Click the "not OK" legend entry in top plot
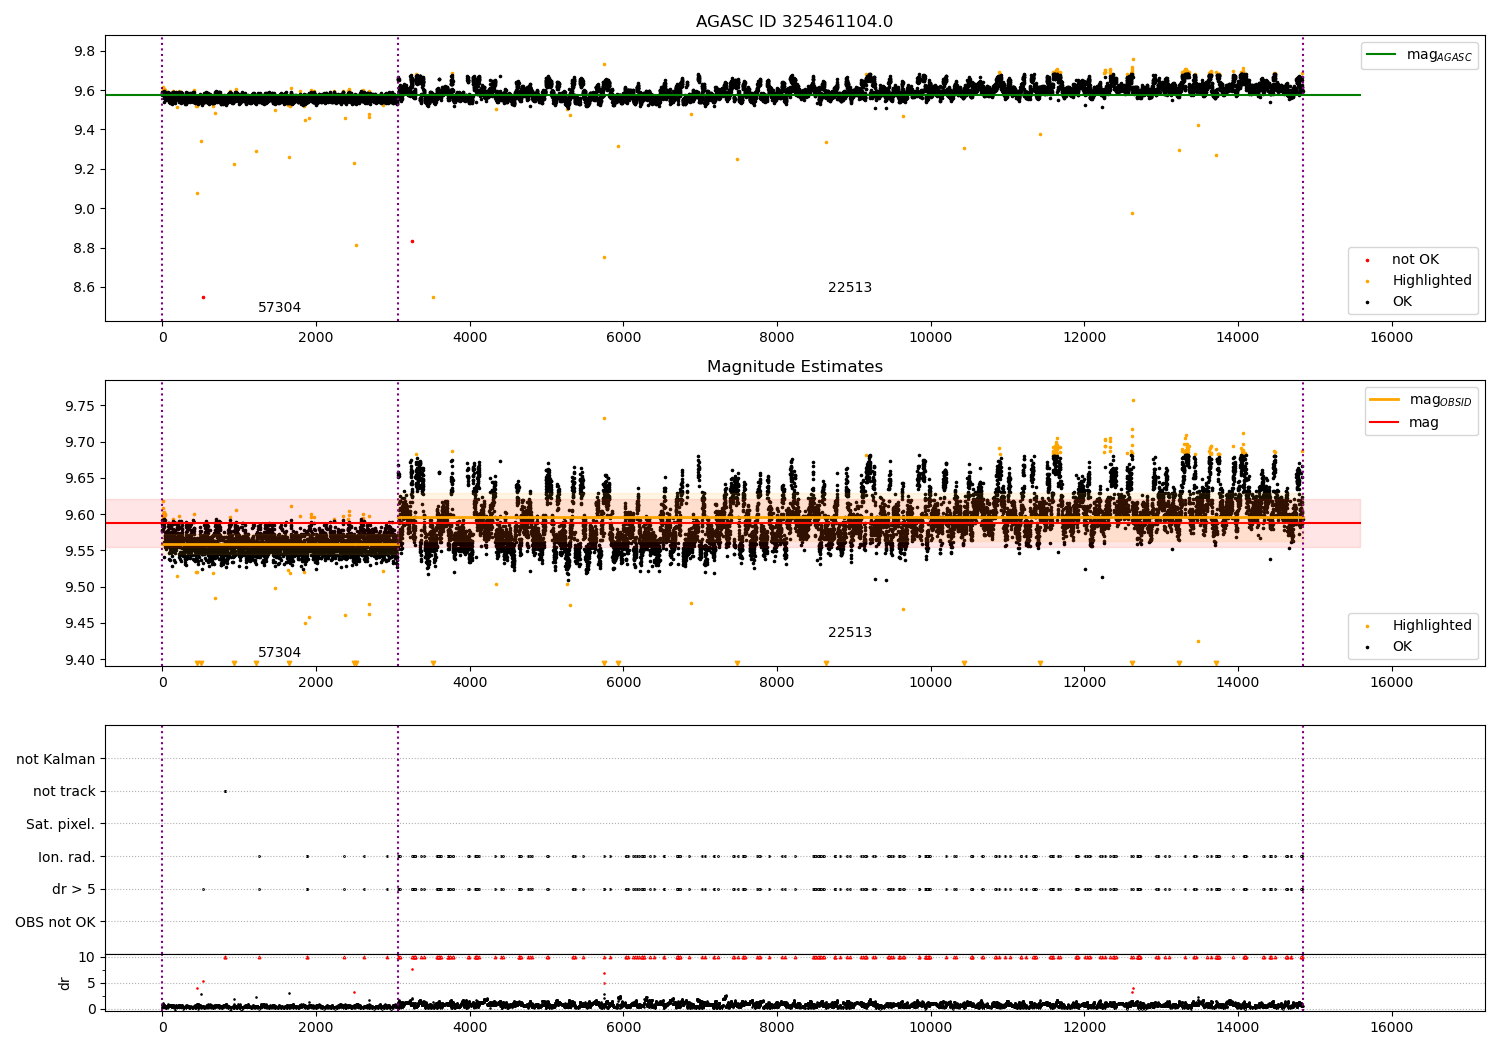Screen dimensions: 1500x1050 (x=1415, y=260)
